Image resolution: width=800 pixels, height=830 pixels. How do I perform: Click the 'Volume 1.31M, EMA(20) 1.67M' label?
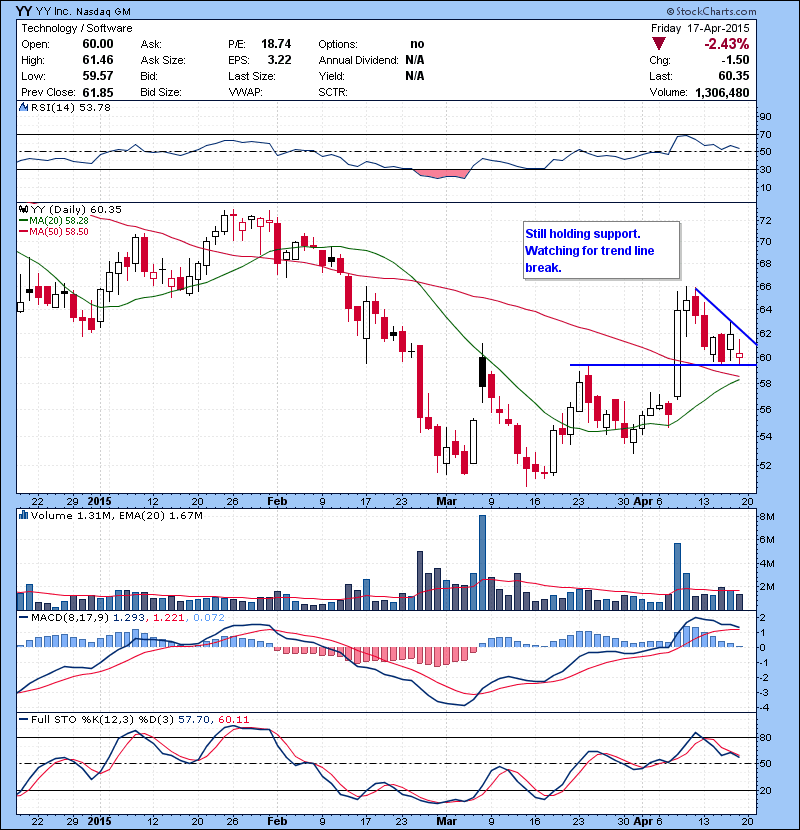(x=116, y=515)
